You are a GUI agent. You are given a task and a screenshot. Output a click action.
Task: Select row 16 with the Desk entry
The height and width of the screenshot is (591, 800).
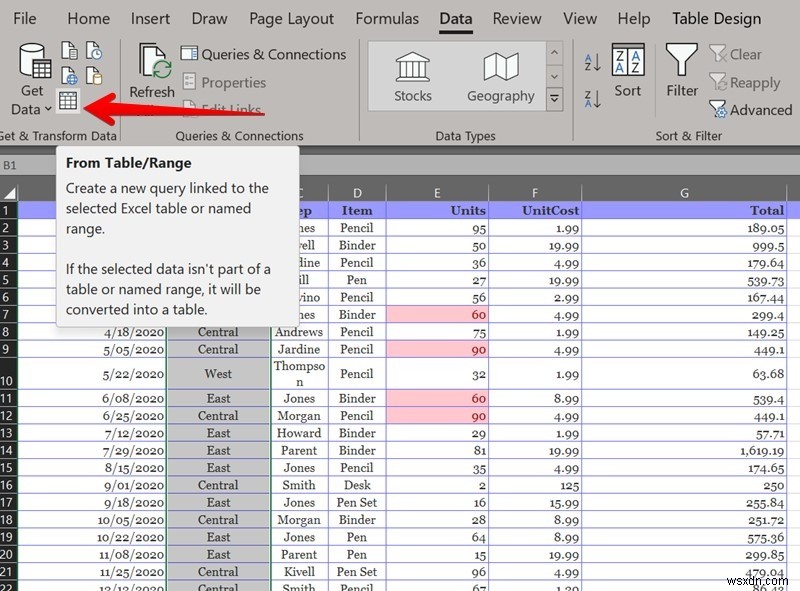tap(10, 485)
